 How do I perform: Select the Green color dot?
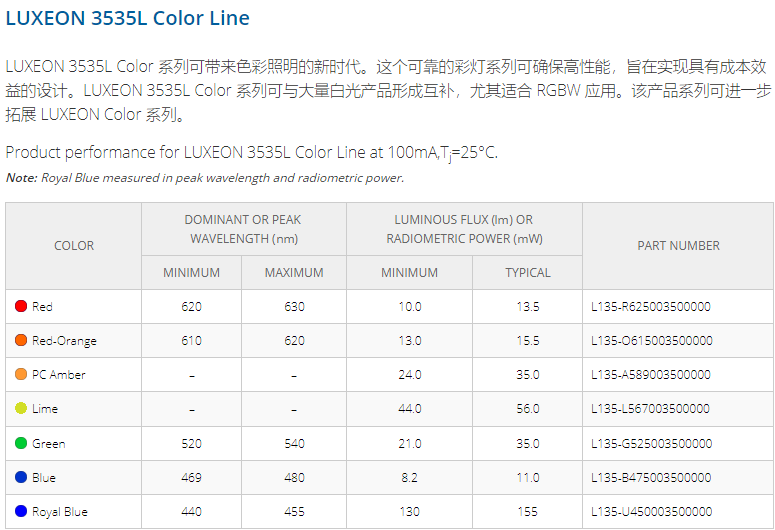point(21,443)
